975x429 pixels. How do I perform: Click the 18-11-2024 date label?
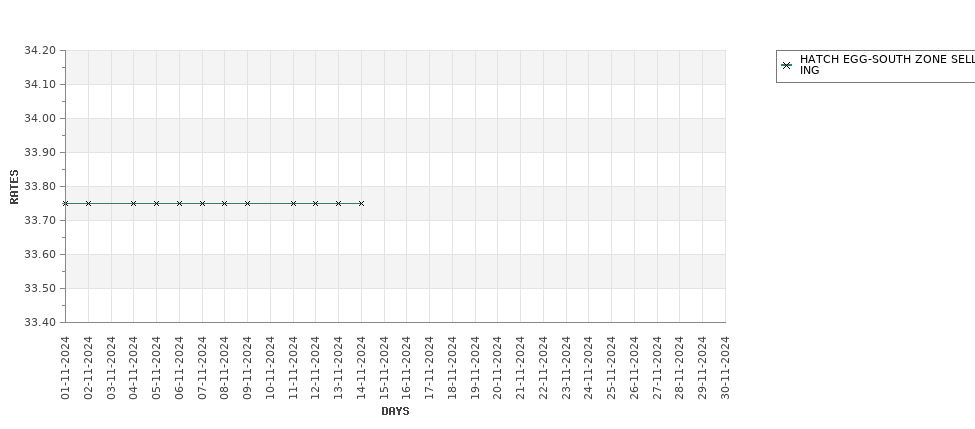[452, 367]
